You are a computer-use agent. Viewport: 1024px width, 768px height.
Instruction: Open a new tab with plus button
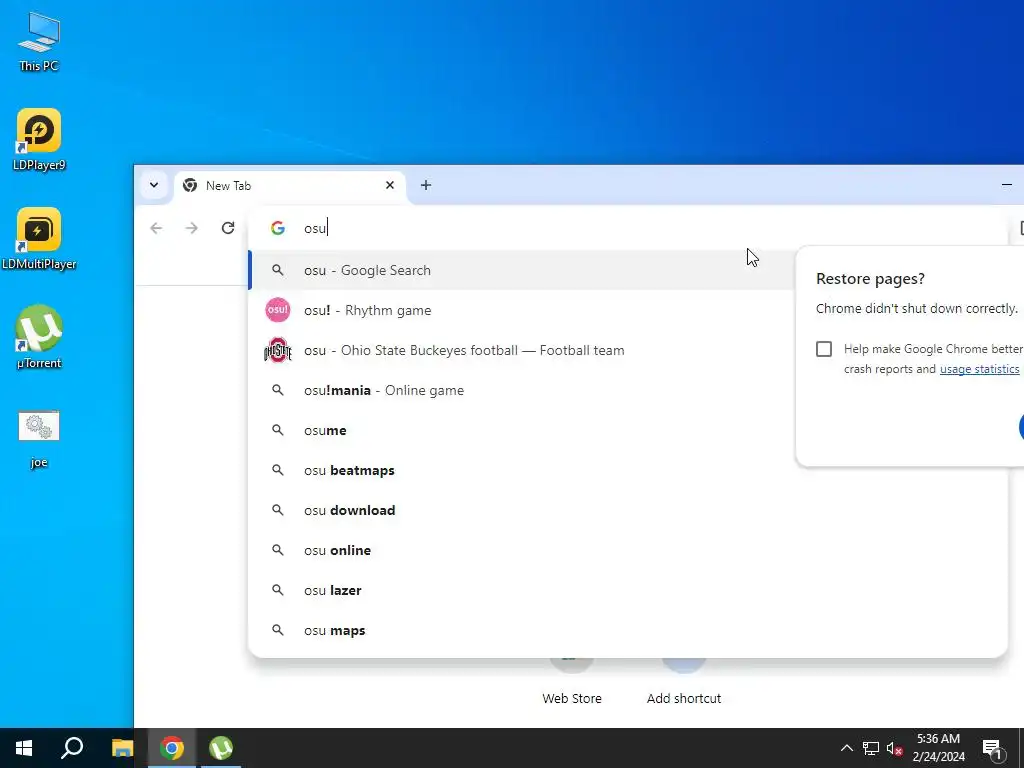coord(426,185)
